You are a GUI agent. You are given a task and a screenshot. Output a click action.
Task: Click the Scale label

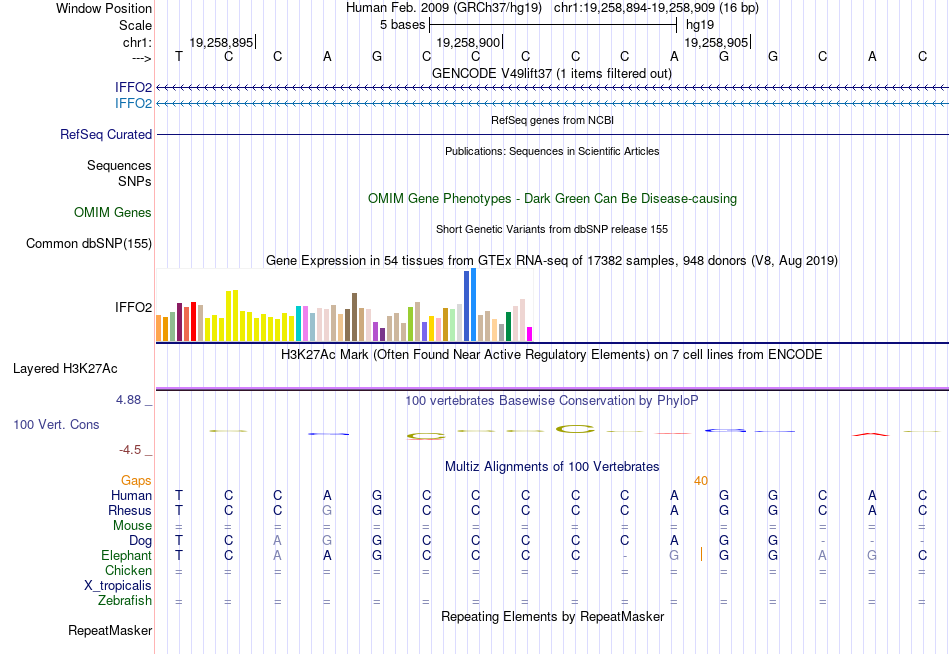[135, 25]
